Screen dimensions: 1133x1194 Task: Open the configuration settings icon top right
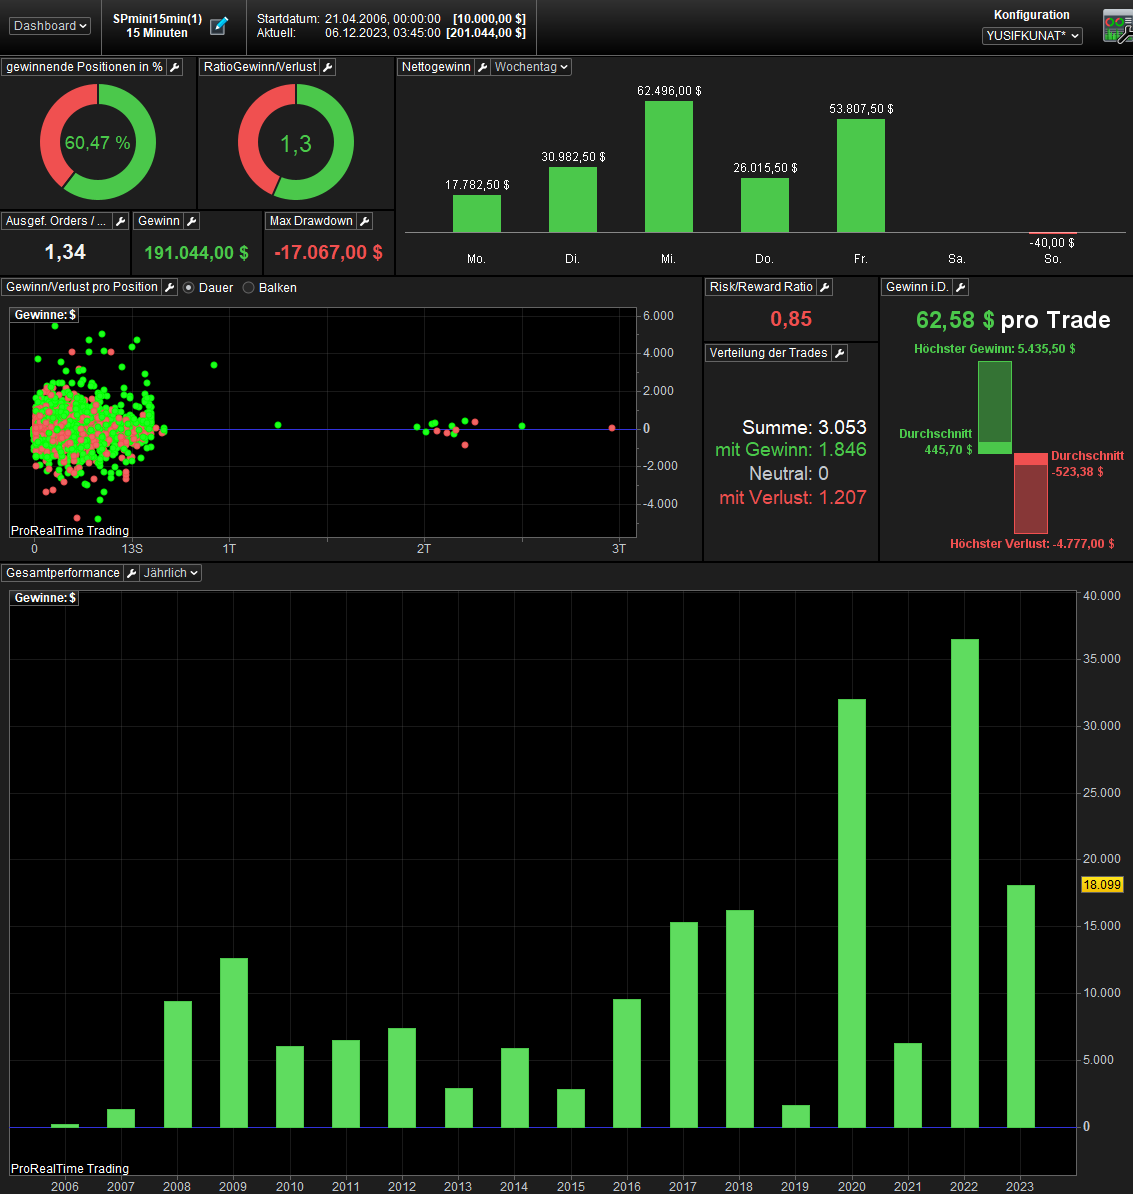(x=1117, y=26)
